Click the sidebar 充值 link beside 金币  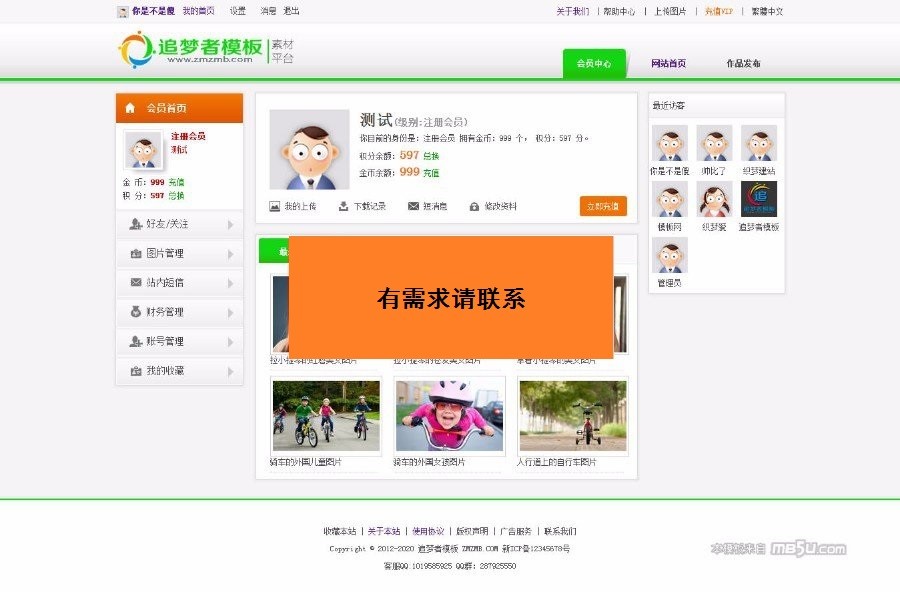click(176, 182)
